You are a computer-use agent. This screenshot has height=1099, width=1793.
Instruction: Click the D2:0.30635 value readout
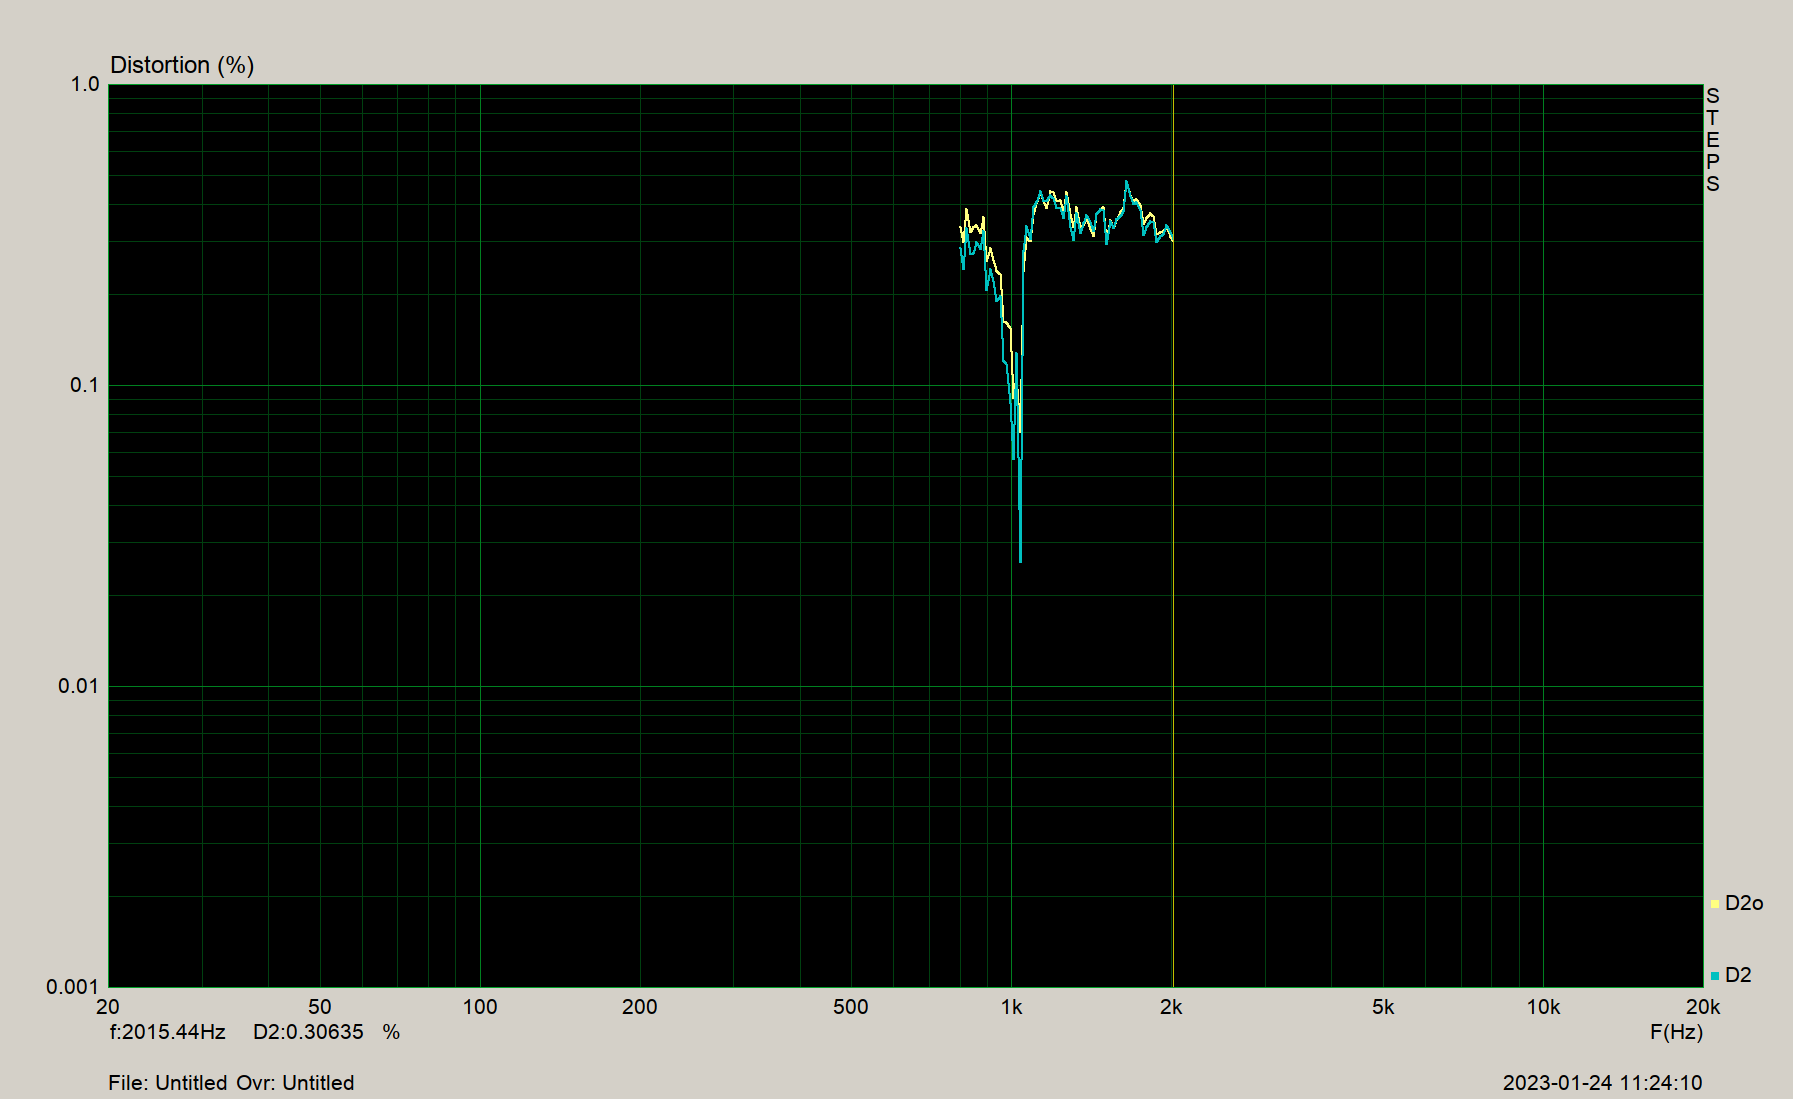click(x=308, y=1032)
